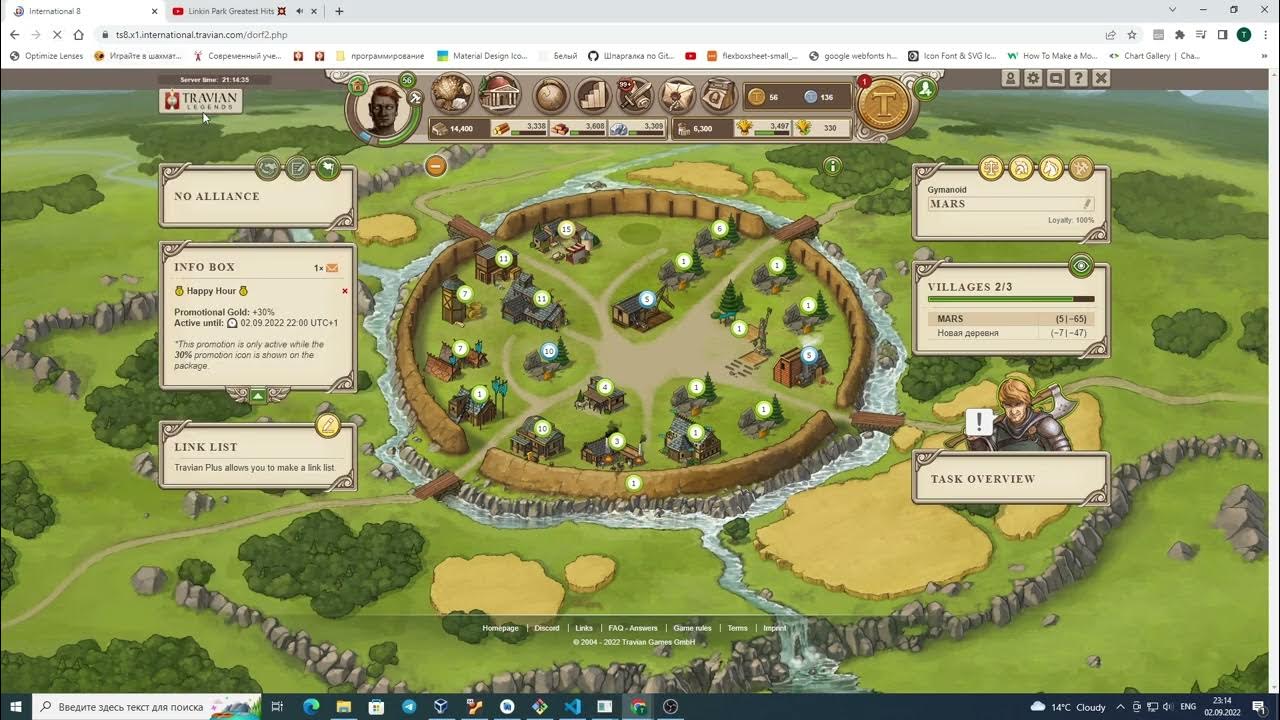Viewport: 1280px width, 720px height.
Task: Open Terms footer link
Action: (x=737, y=628)
